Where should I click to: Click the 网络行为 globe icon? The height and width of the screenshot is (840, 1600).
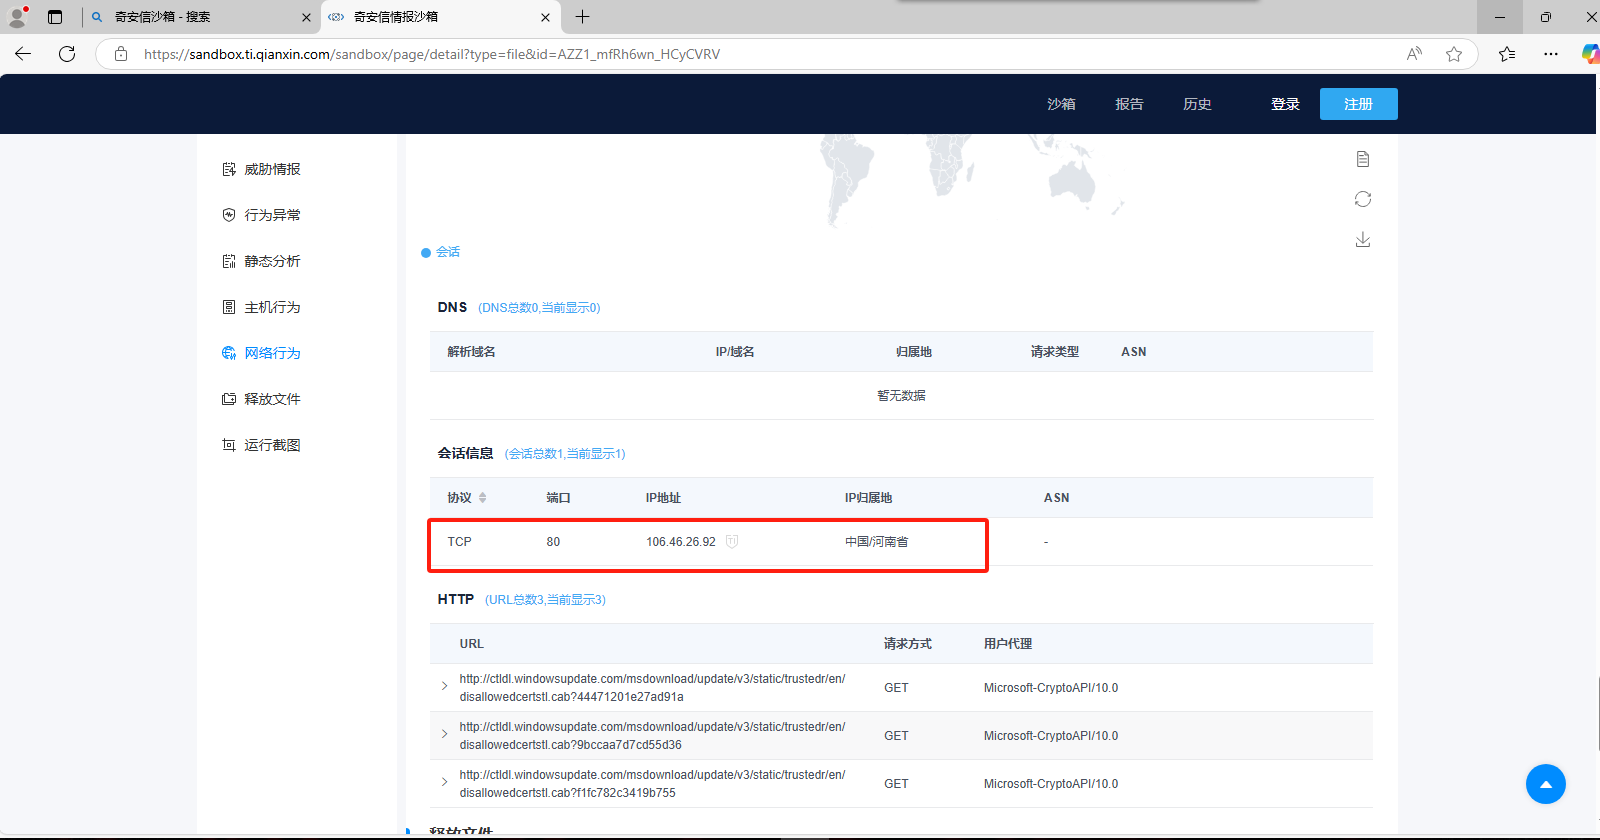pyautogui.click(x=229, y=353)
